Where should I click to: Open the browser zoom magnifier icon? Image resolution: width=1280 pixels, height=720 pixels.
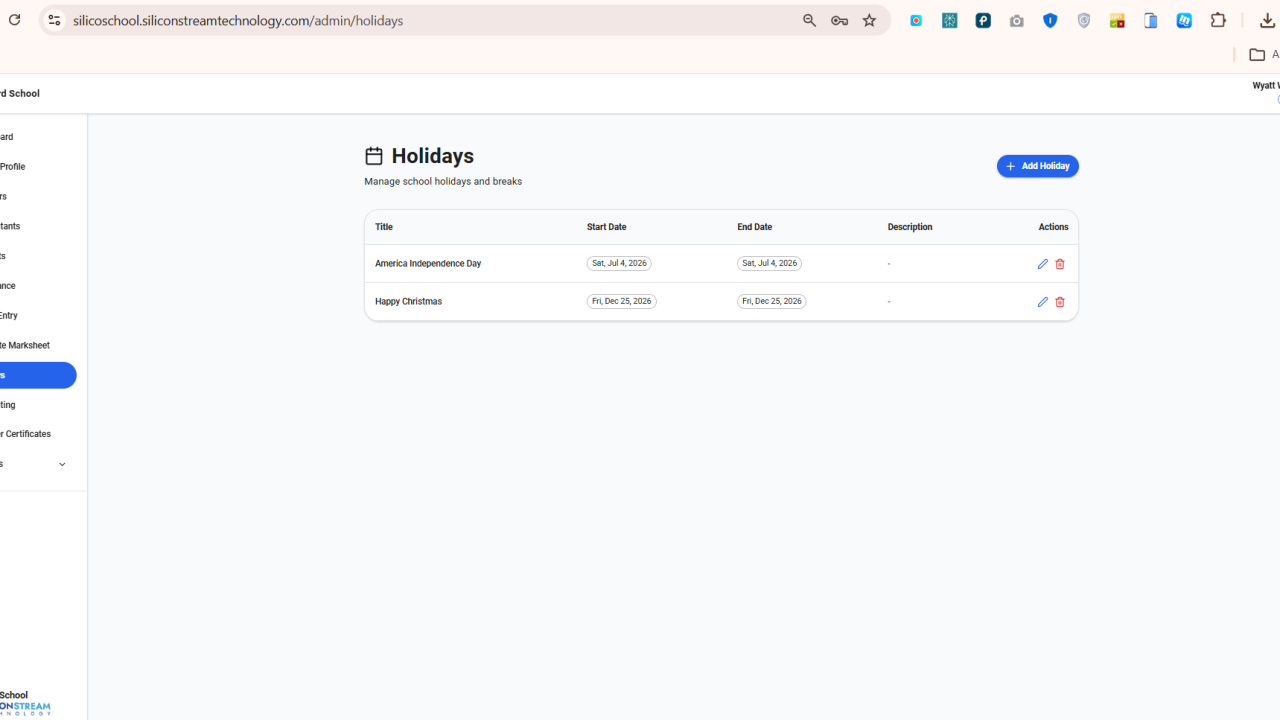pyautogui.click(x=809, y=20)
